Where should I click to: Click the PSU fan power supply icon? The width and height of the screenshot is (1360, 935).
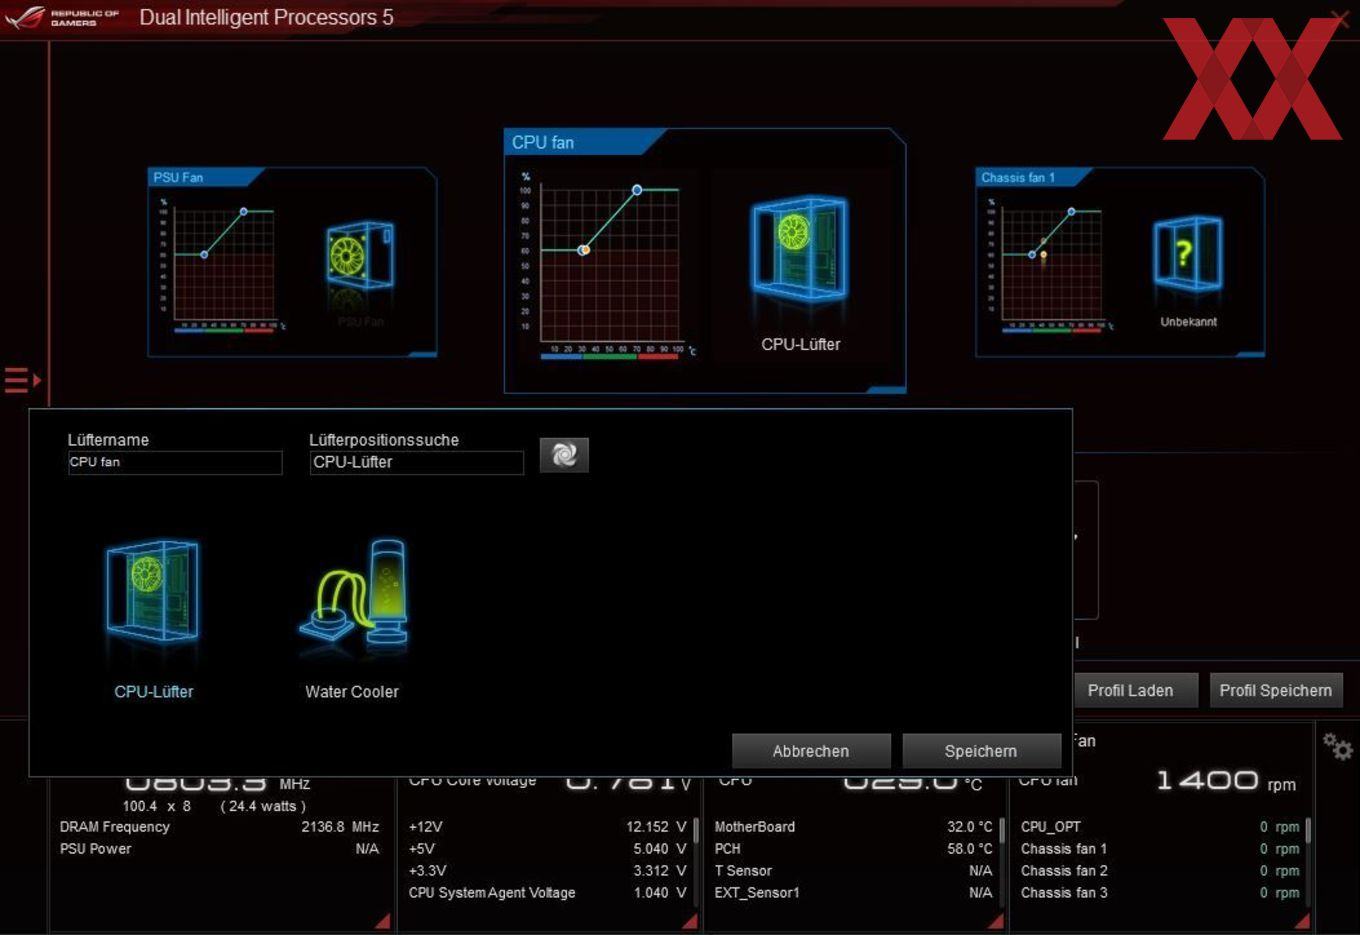point(361,256)
